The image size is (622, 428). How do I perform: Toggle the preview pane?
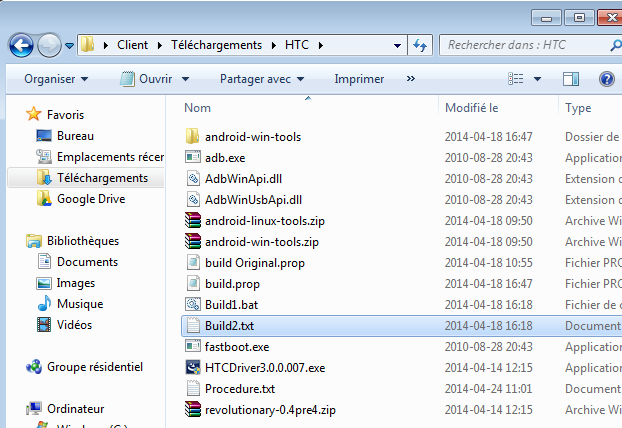click(x=571, y=79)
